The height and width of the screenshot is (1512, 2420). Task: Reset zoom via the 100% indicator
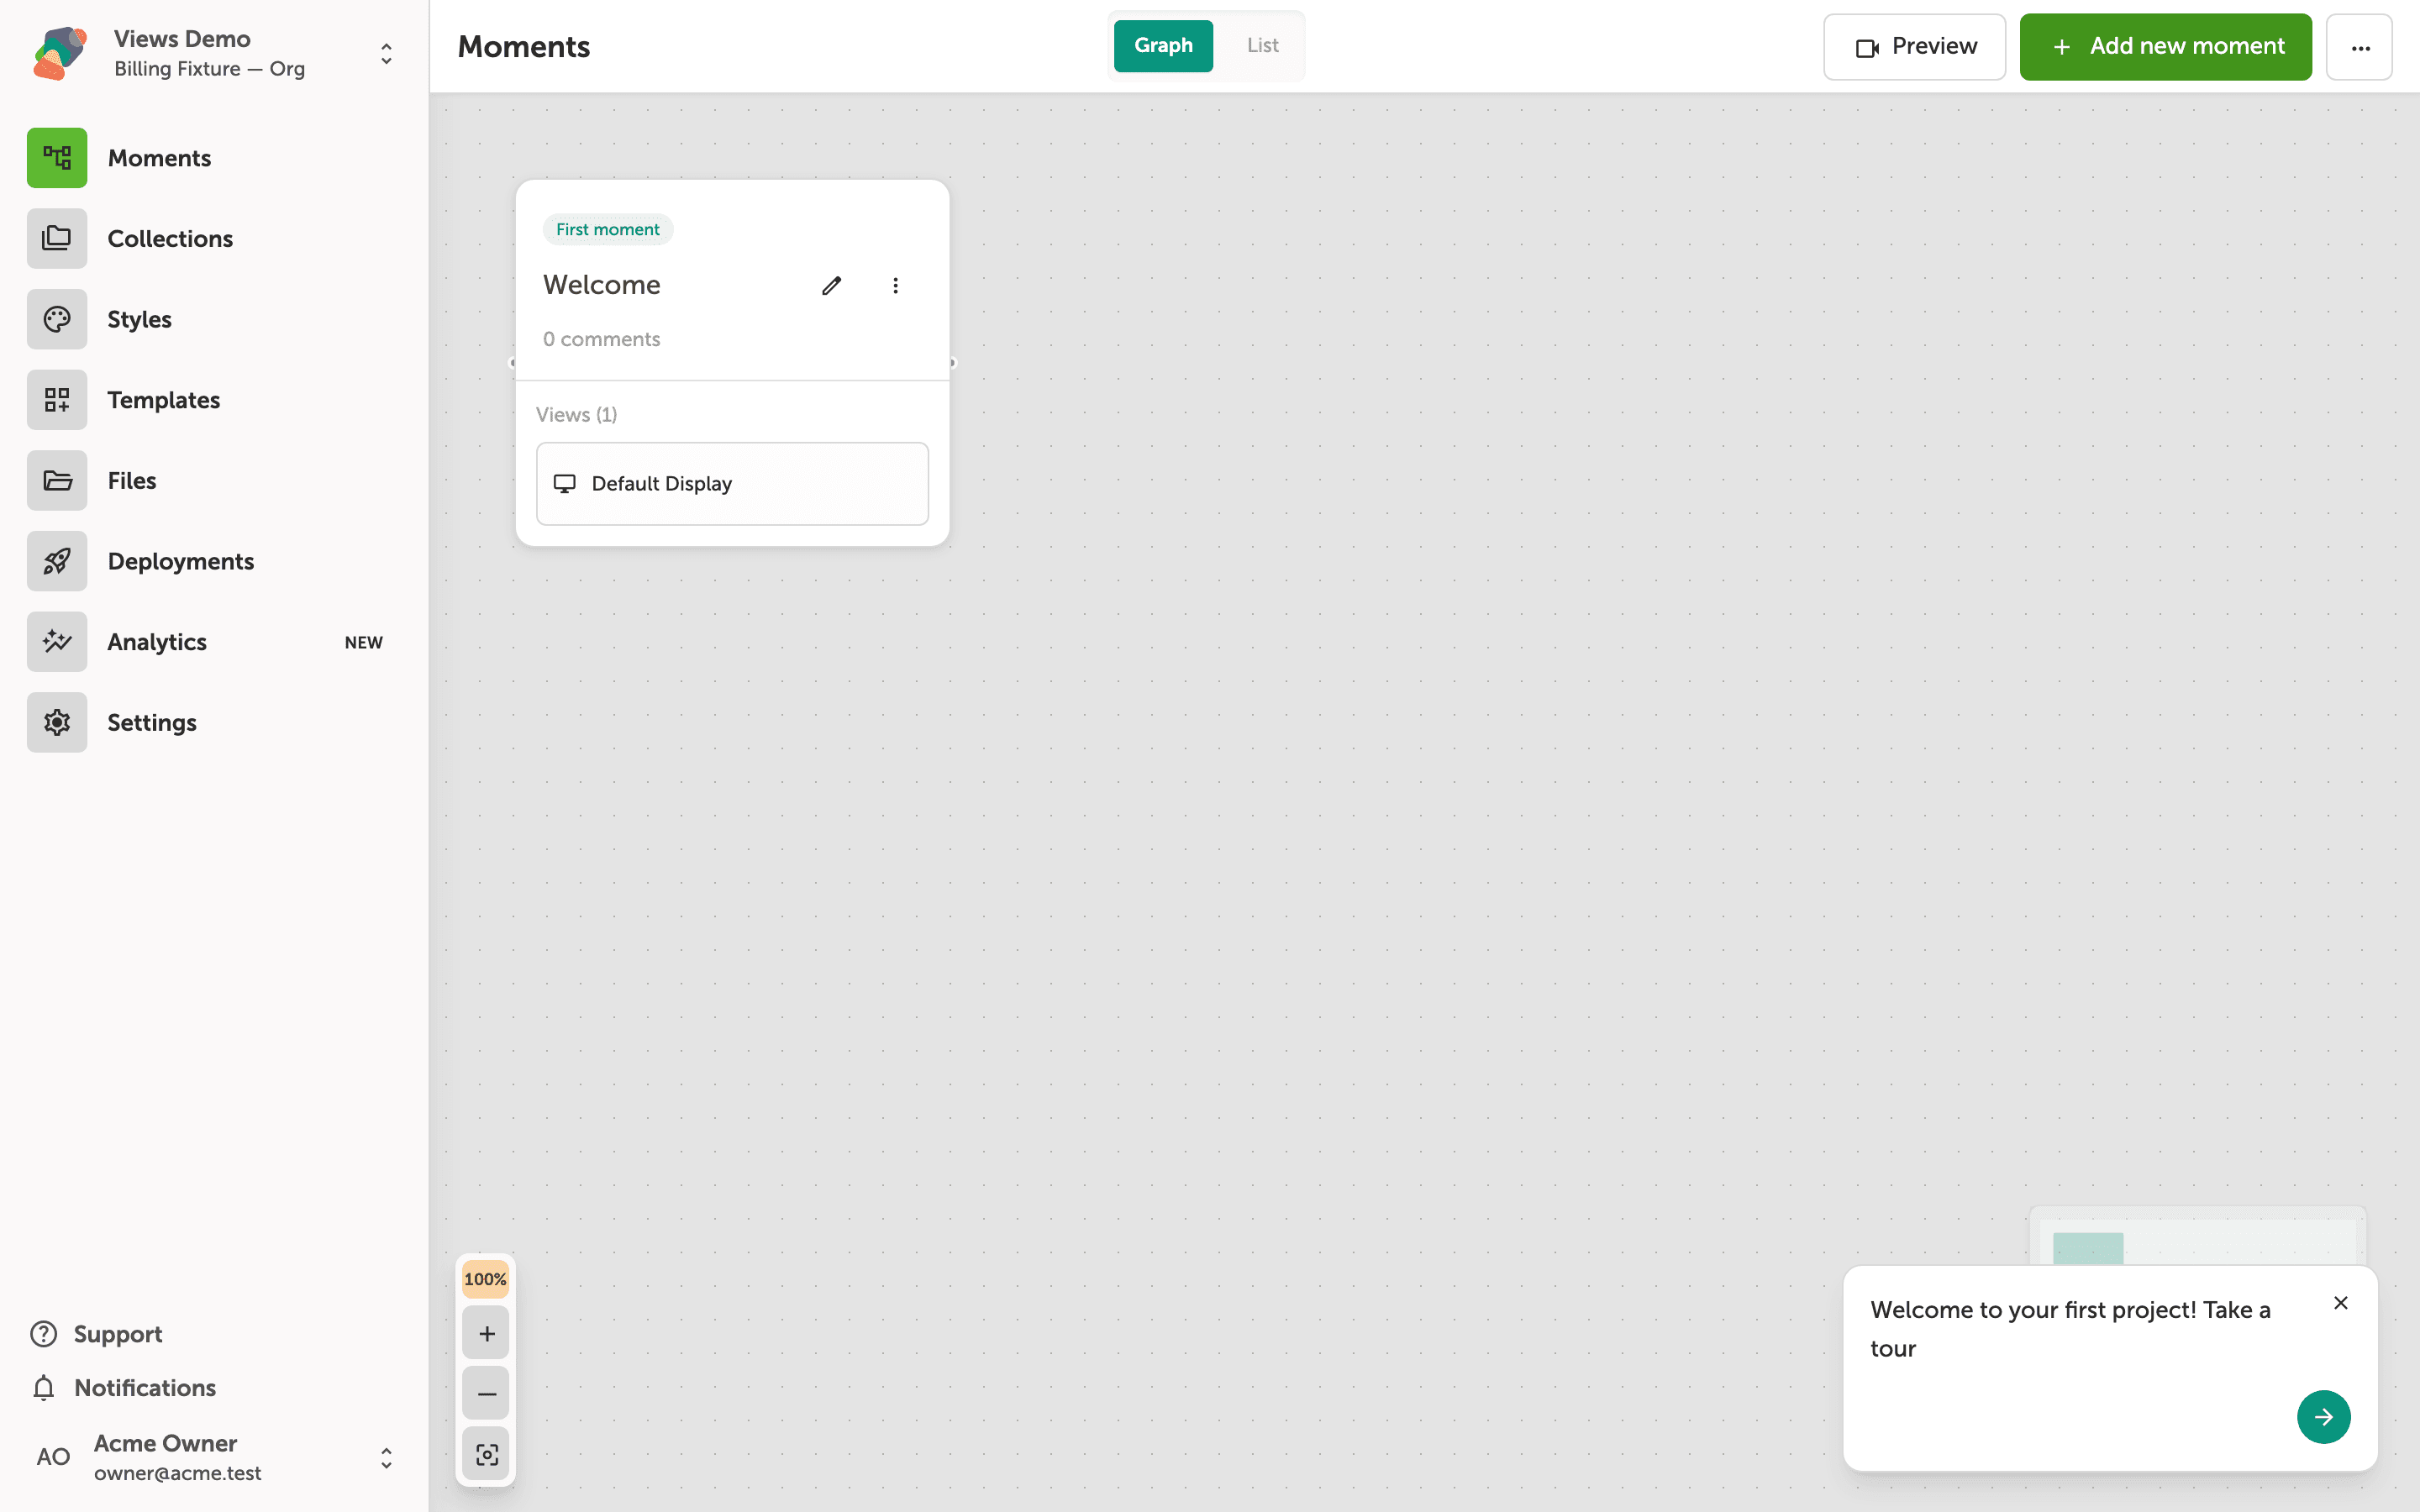[485, 1279]
